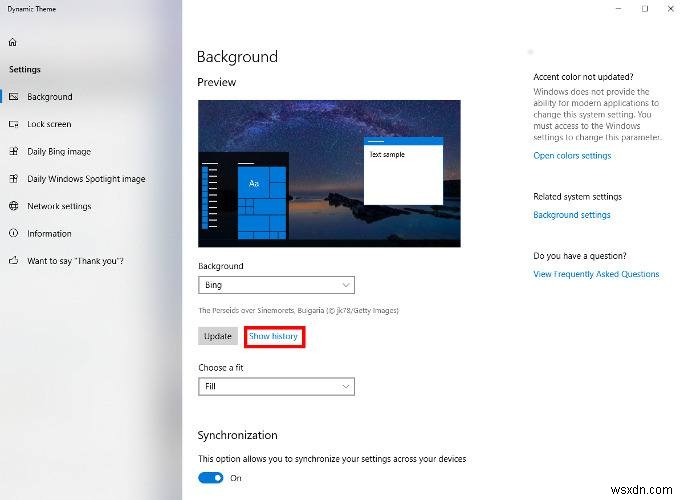Click the Settings label in sidebar
Viewport: 684px width, 500px height.
(x=25, y=69)
